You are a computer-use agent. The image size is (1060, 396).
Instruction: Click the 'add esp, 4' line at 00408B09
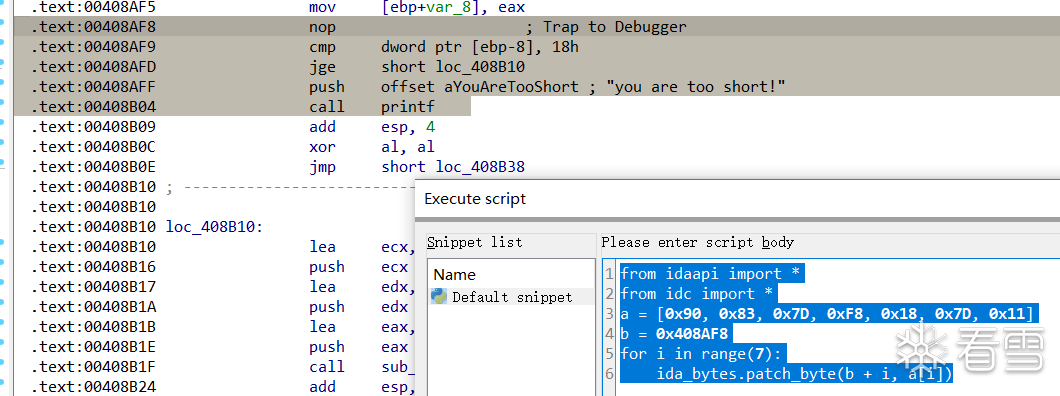(x=372, y=127)
